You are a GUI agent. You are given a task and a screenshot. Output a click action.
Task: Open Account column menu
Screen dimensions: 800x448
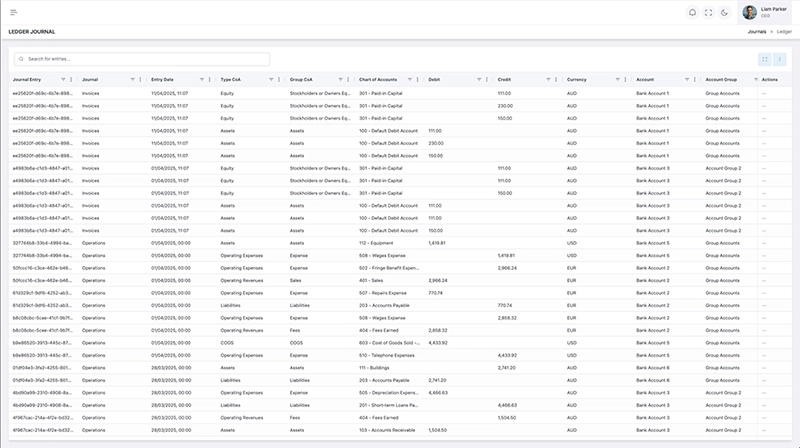(694, 80)
